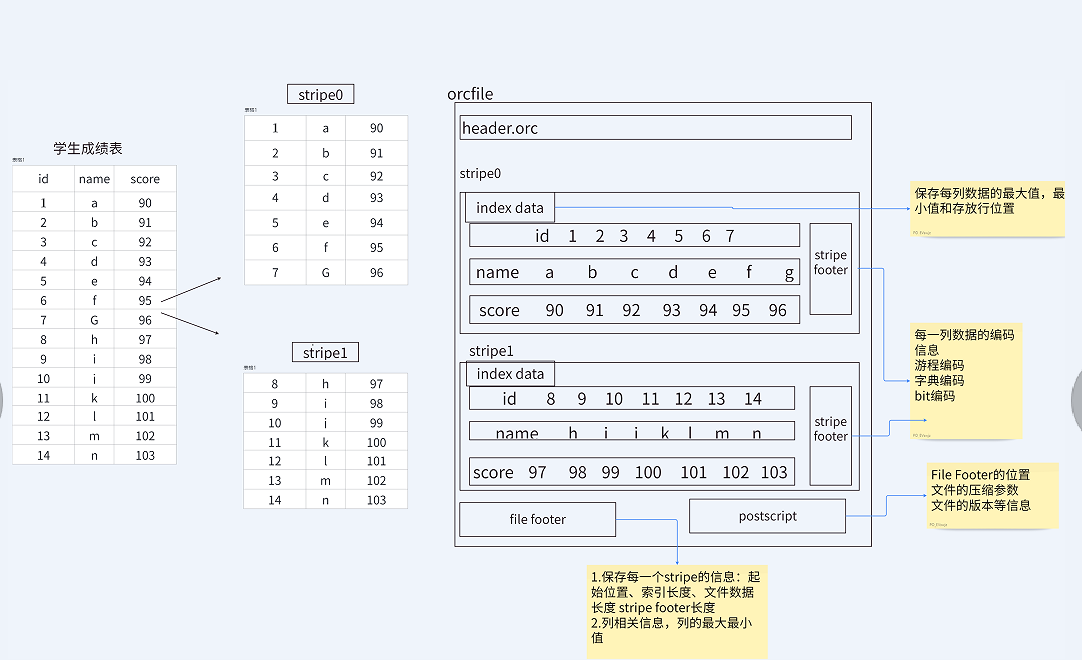Select the score row box starting with 90

[634, 310]
